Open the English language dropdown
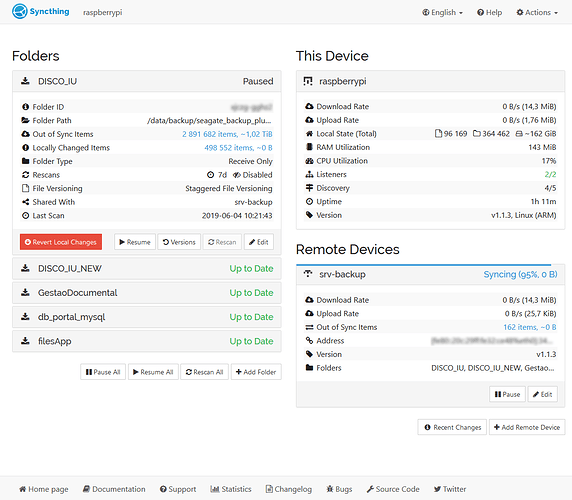Viewport: 572px width, 500px height. coord(442,12)
